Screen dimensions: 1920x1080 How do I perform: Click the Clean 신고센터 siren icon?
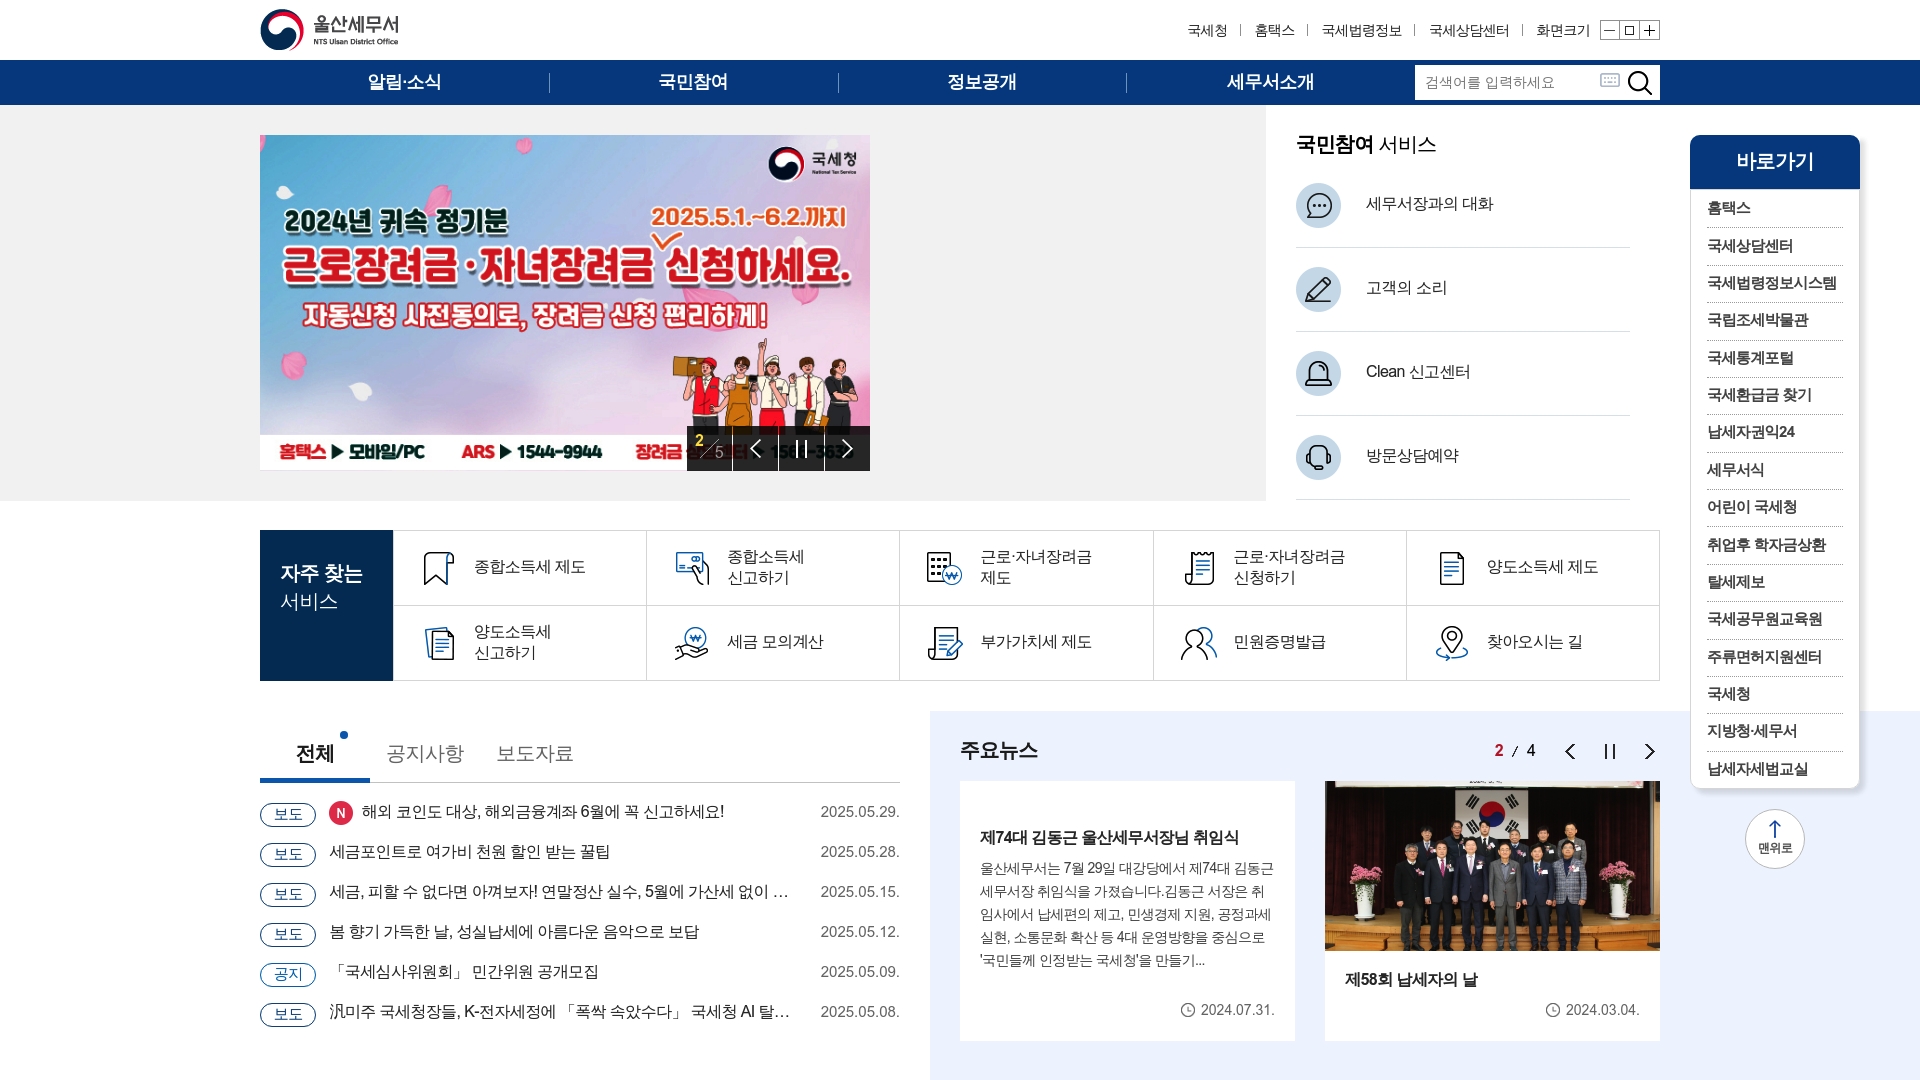pyautogui.click(x=1318, y=373)
